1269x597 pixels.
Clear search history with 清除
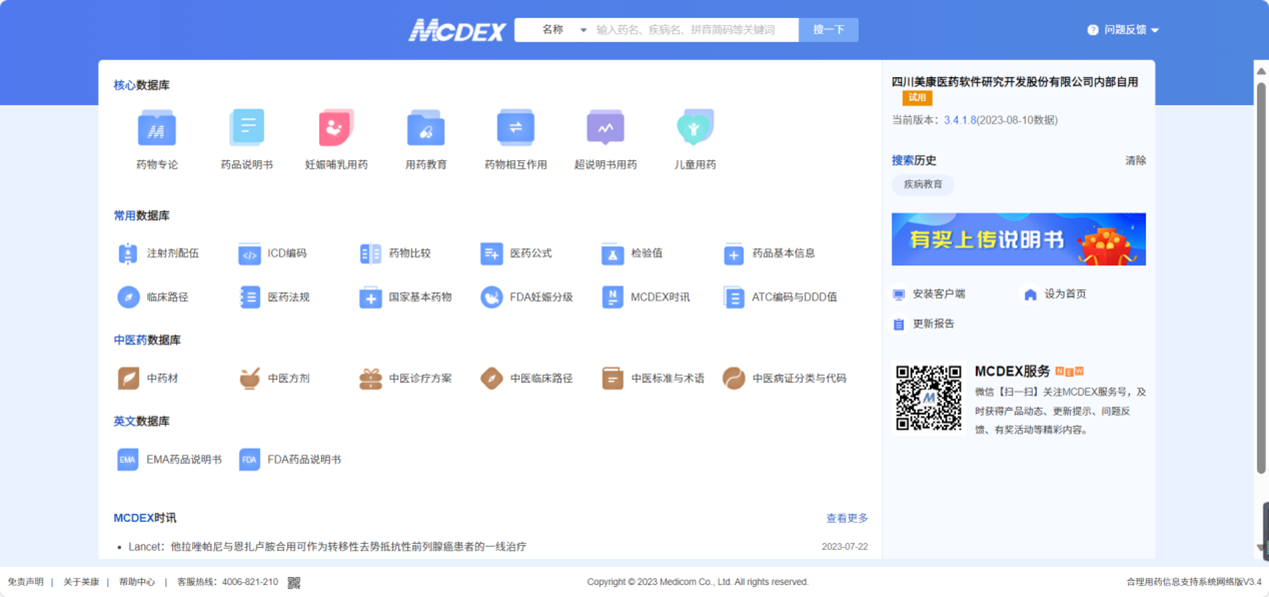click(1135, 160)
